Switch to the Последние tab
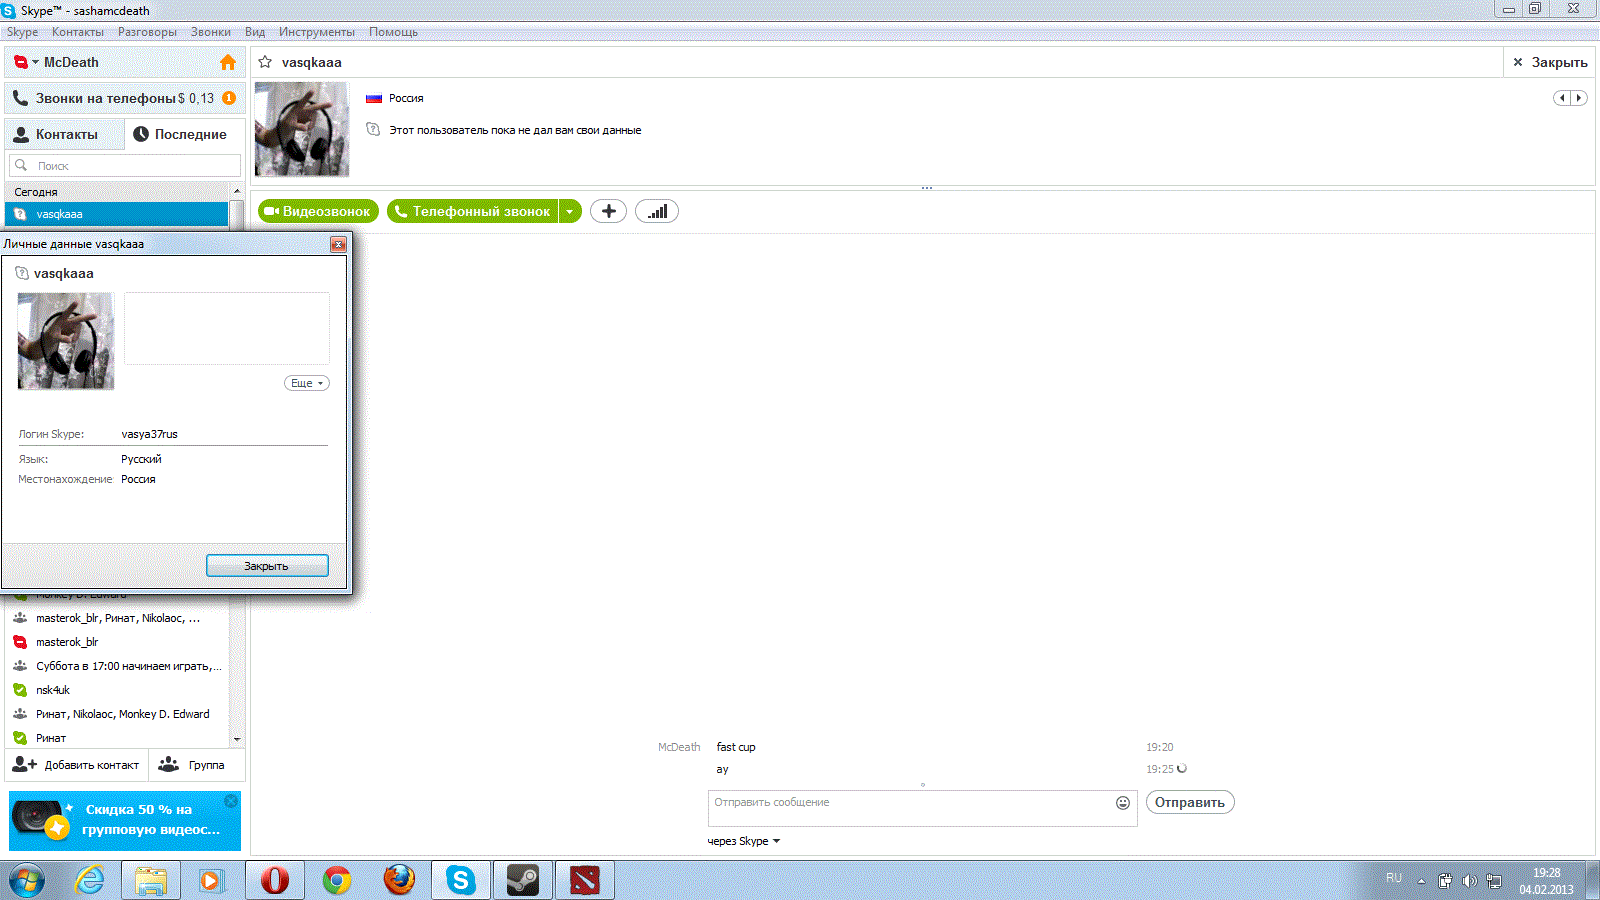1600x900 pixels. 184,134
